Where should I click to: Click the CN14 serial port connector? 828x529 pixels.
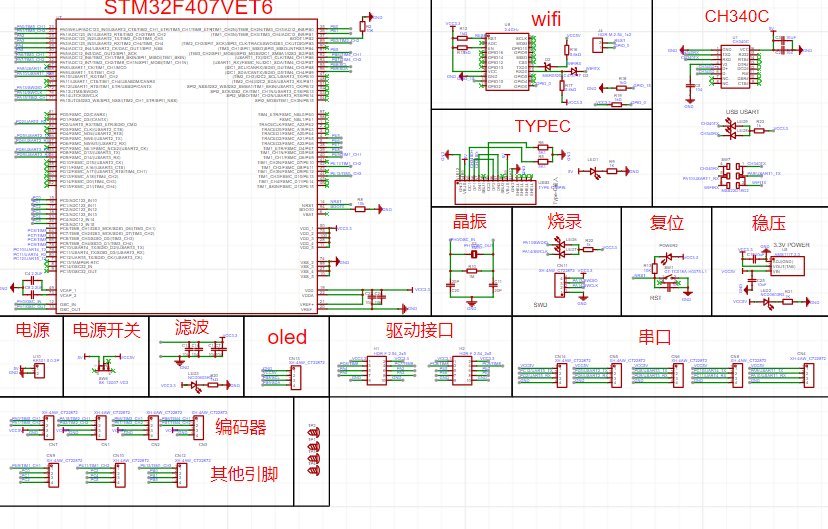coord(563,375)
